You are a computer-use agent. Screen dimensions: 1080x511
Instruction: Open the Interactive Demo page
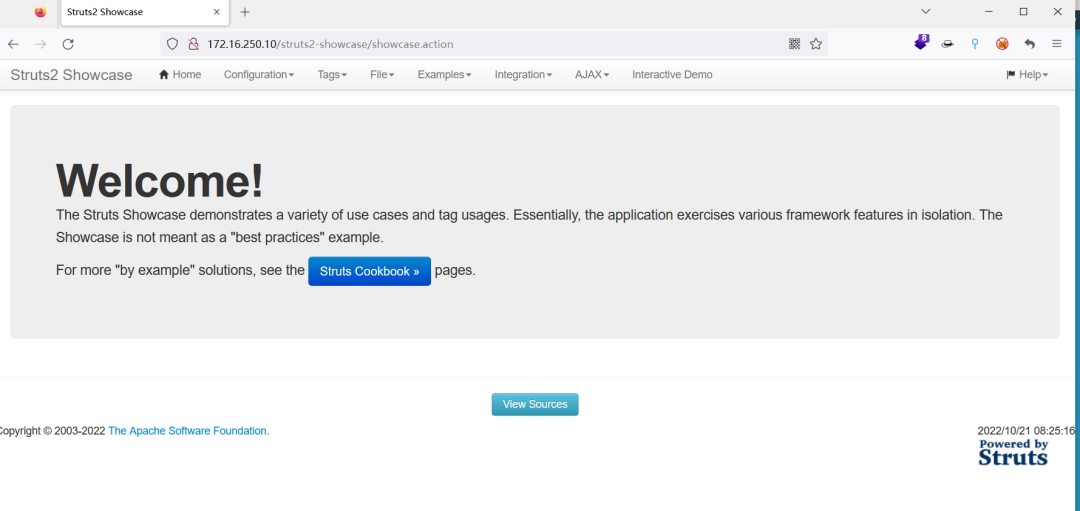point(672,74)
